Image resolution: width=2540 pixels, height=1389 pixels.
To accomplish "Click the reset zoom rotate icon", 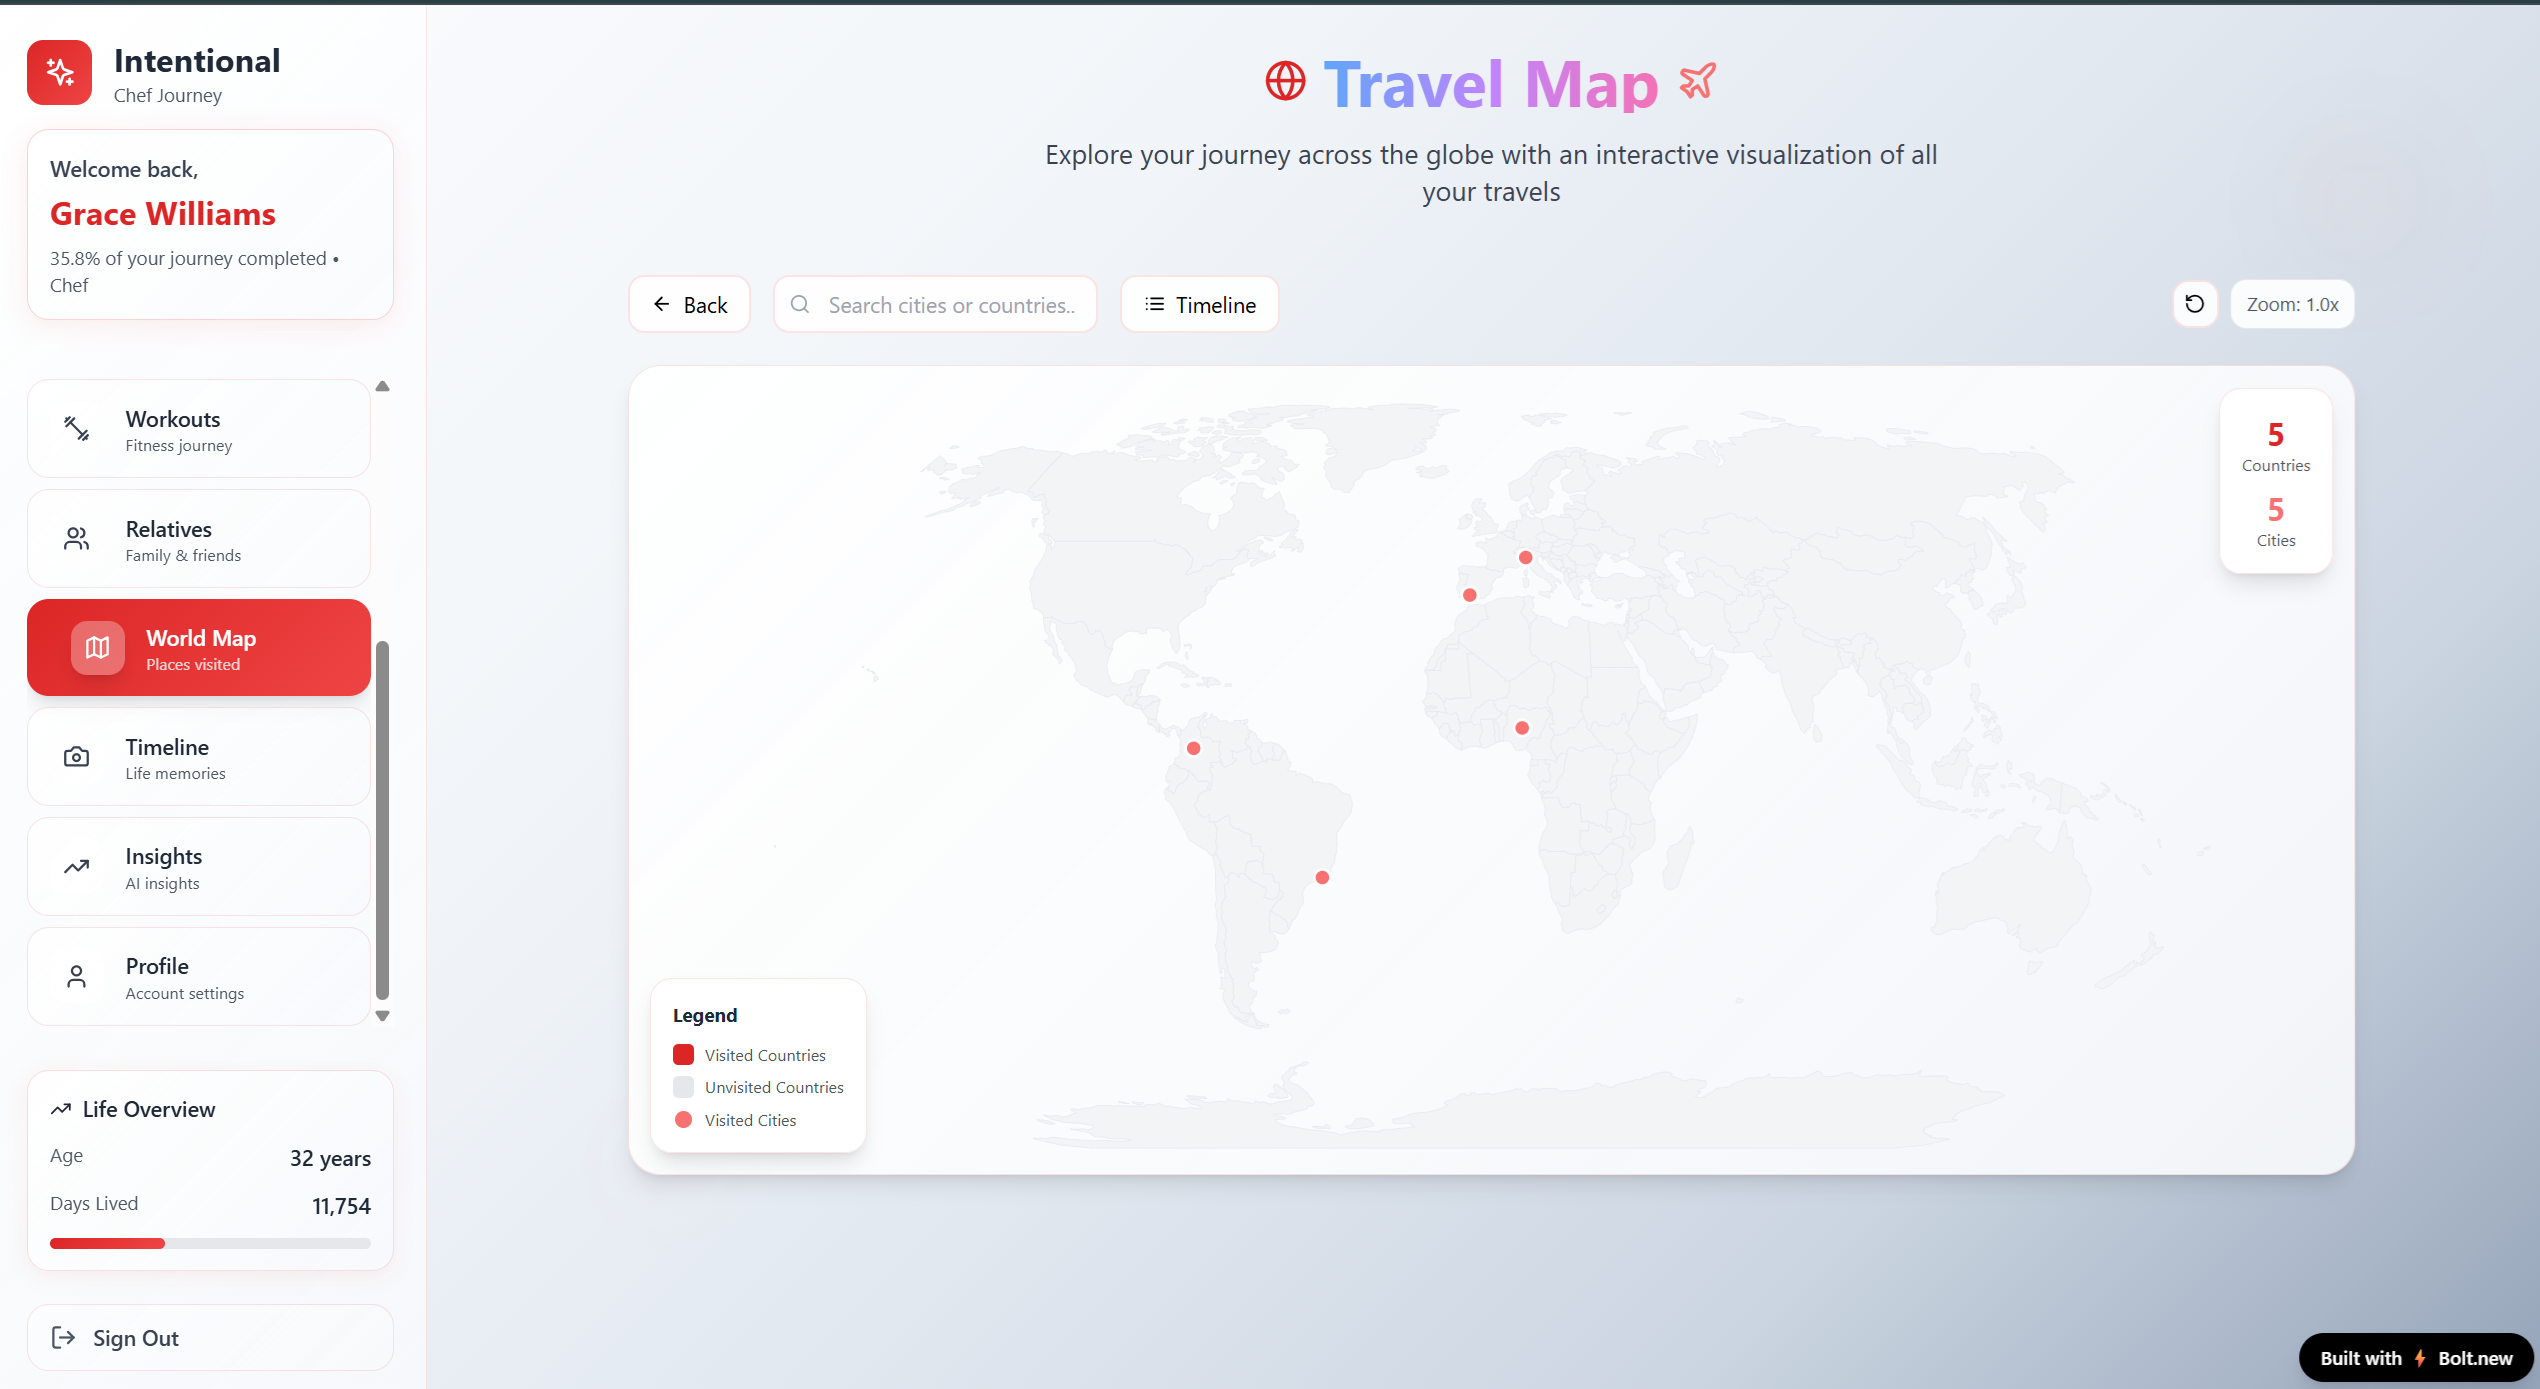I will [2194, 304].
